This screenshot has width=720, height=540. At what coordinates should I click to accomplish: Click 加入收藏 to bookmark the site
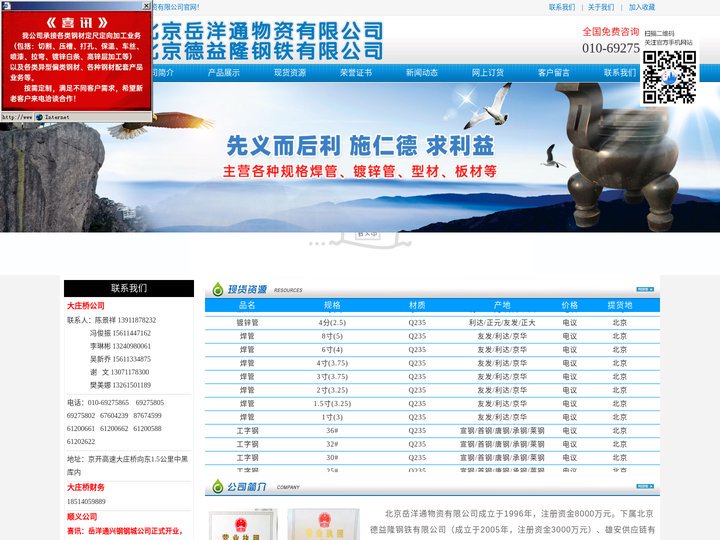click(641, 7)
